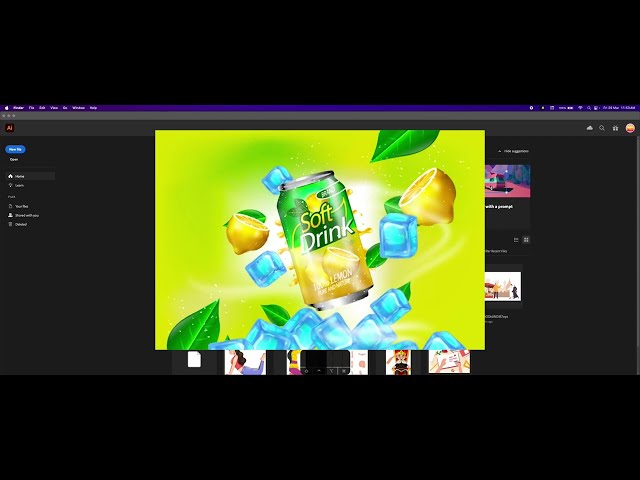The height and width of the screenshot is (480, 640).
Task: Open the blank document file thumbnail
Action: 194,360
